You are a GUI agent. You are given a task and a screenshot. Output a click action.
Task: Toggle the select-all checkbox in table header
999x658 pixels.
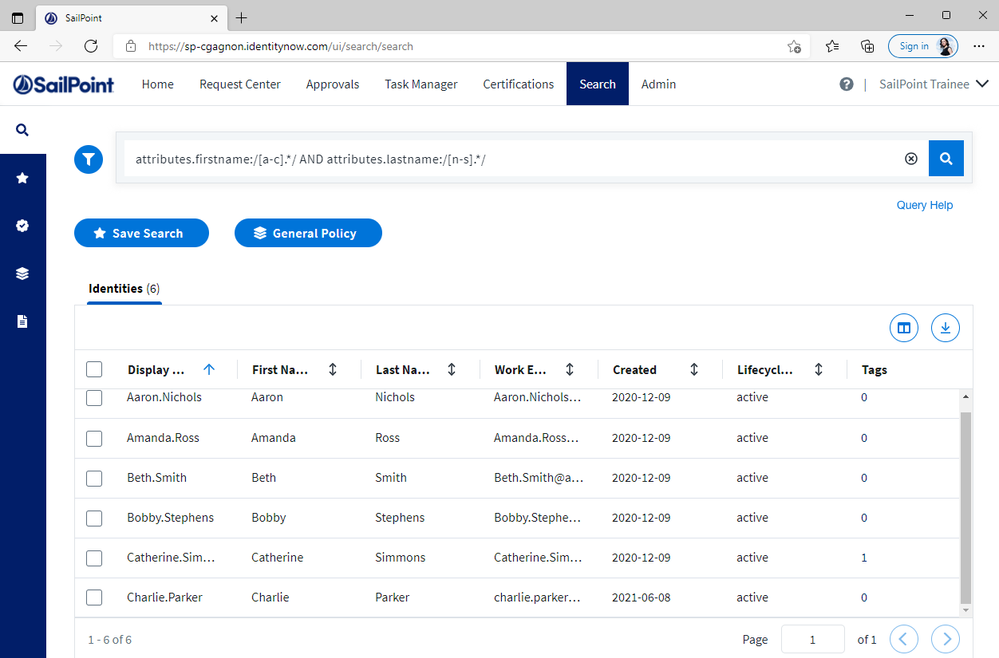pos(94,370)
